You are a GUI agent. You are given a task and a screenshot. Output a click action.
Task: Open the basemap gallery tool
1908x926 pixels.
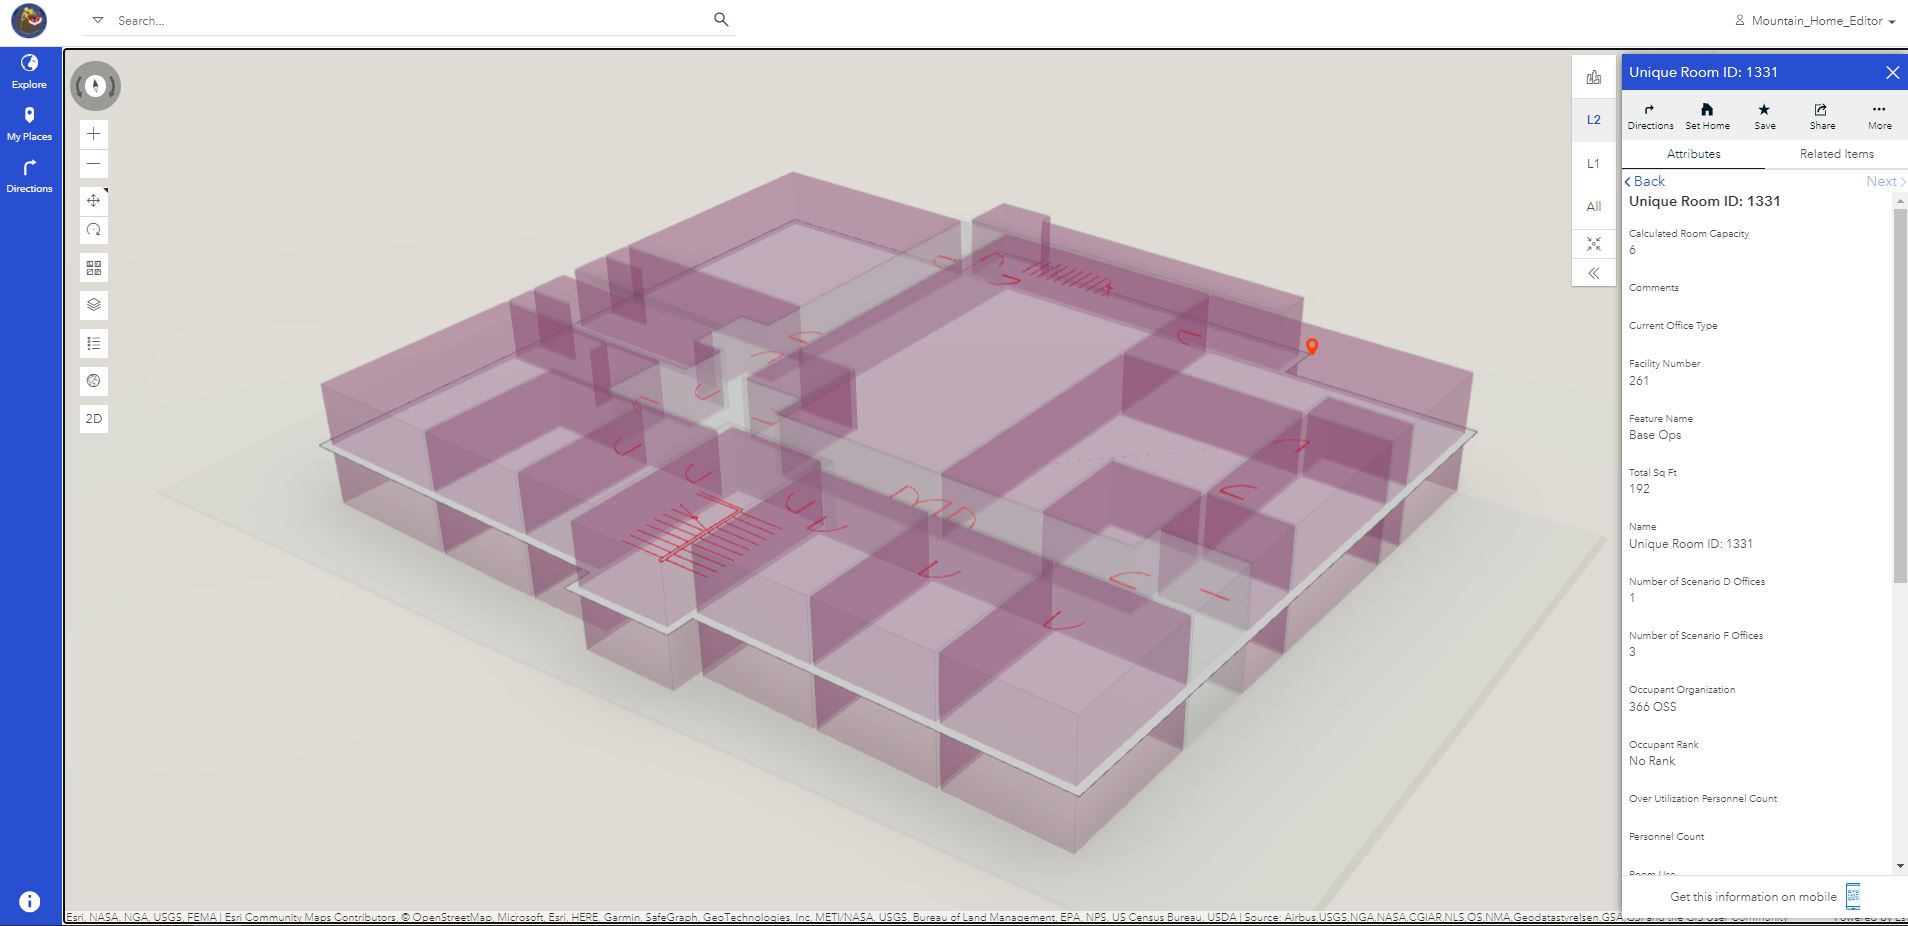[x=93, y=267]
